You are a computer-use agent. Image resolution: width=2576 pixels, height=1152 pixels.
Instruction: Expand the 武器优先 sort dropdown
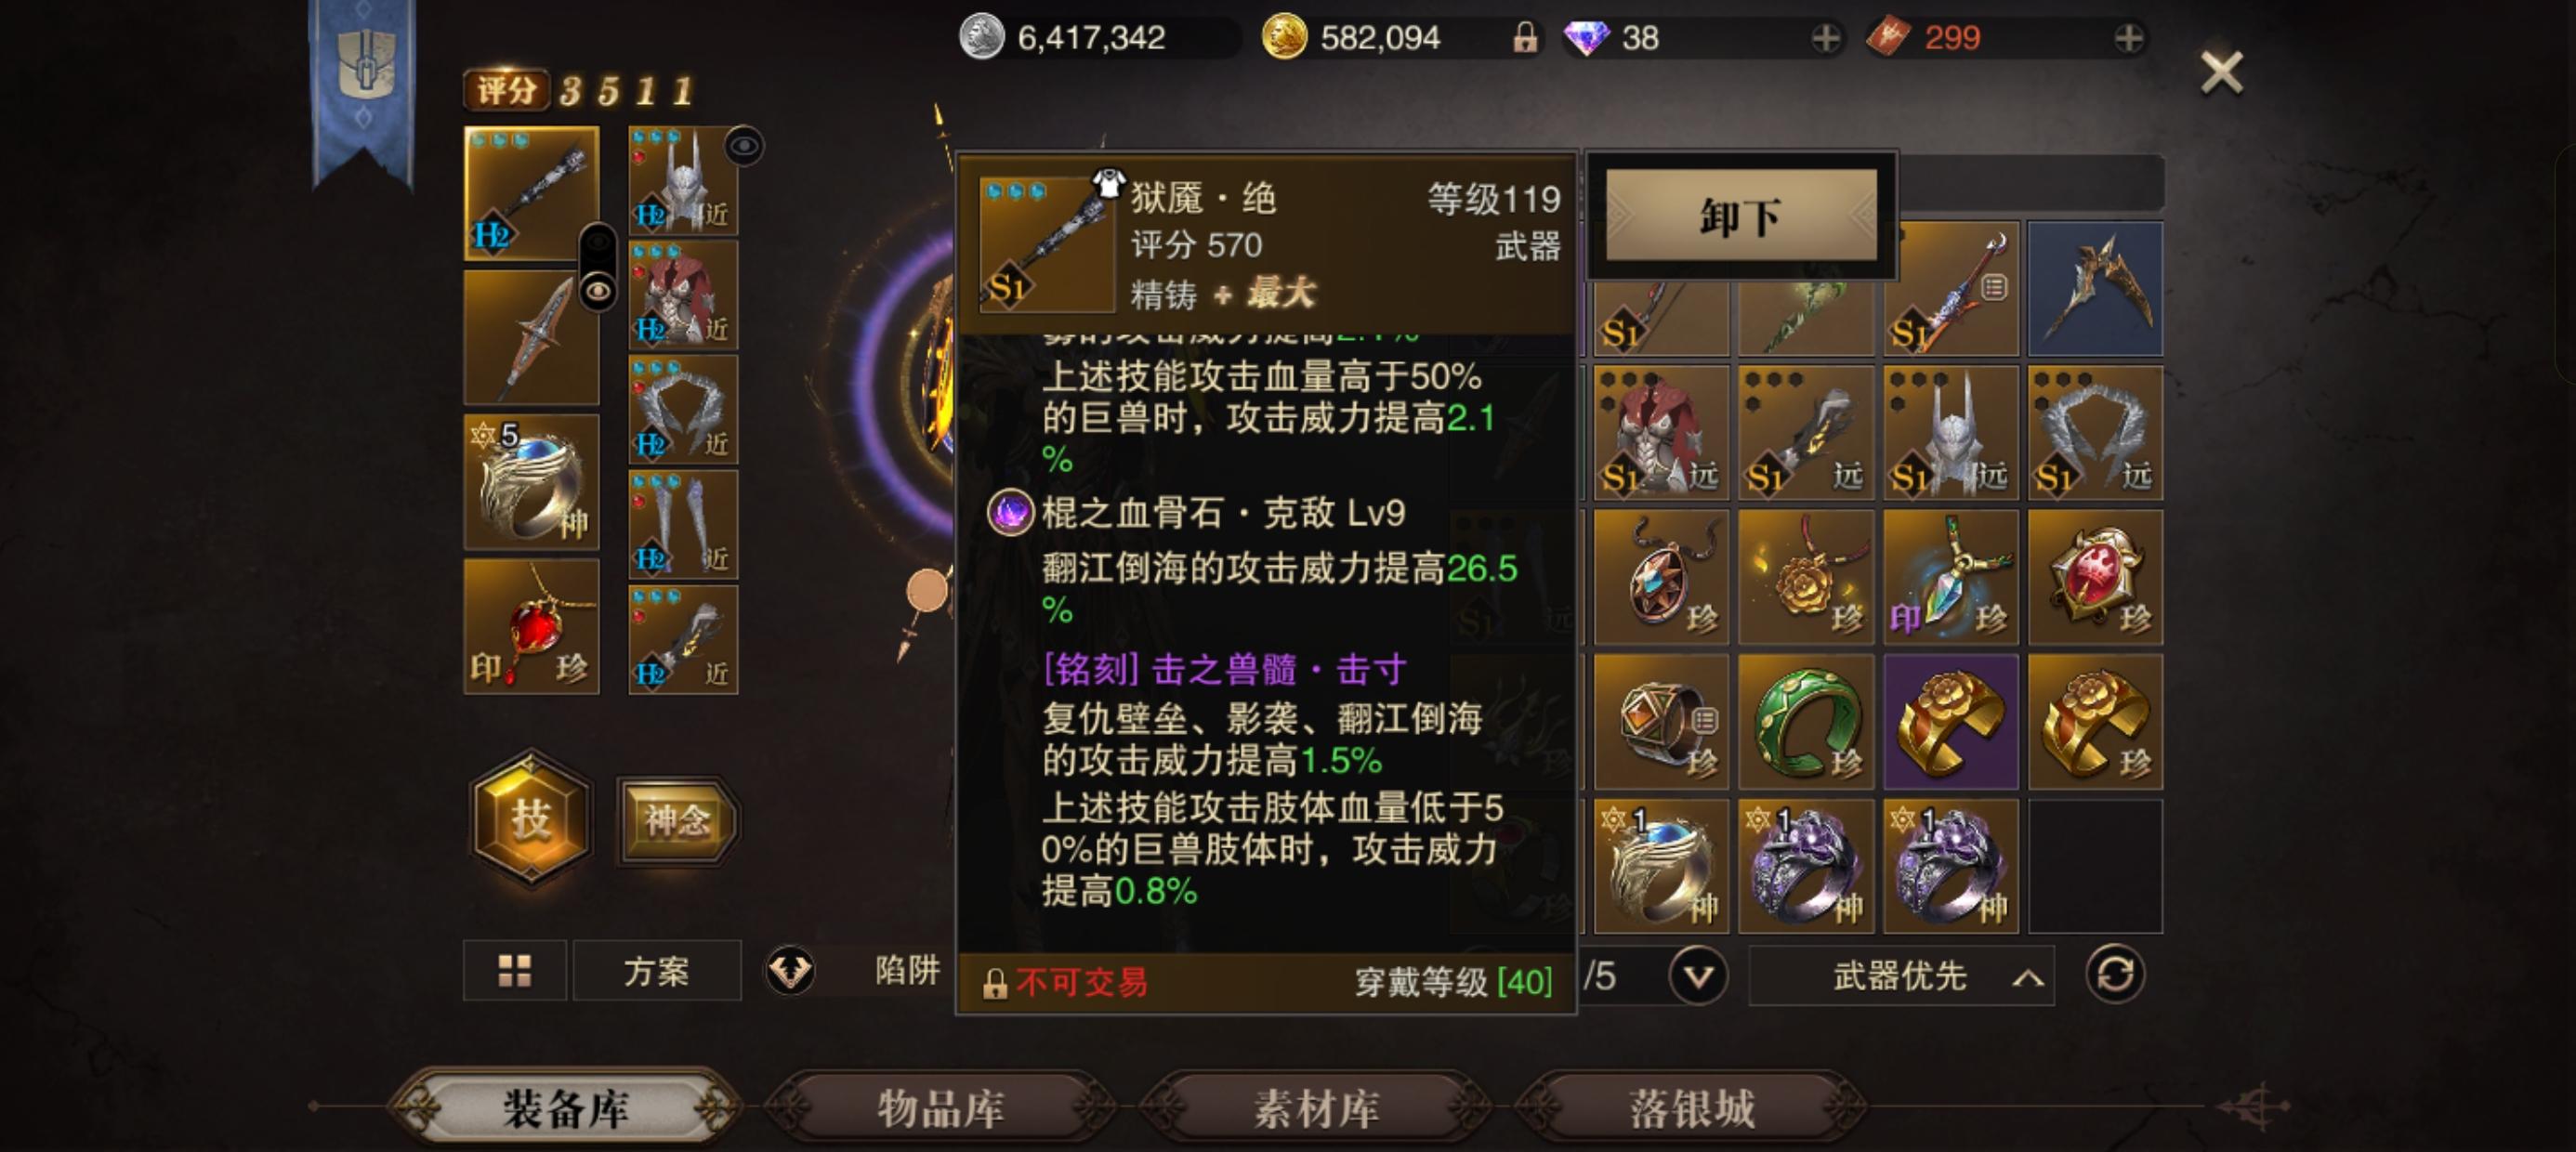coord(1901,976)
